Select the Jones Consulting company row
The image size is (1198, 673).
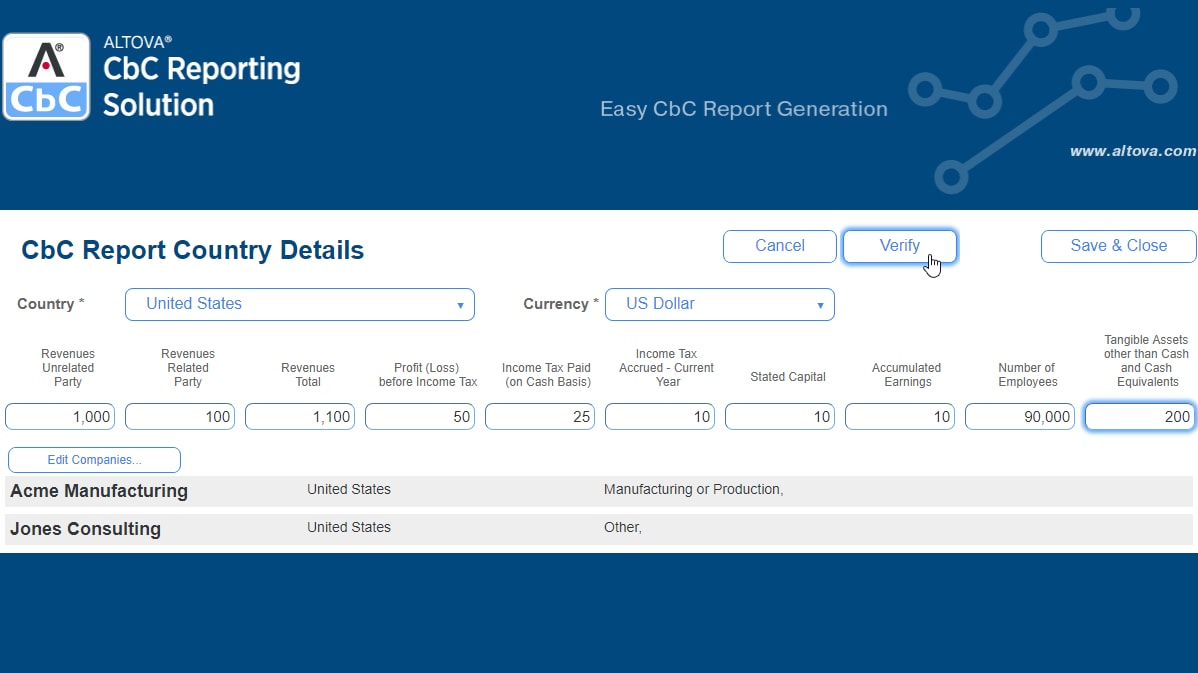pos(599,529)
